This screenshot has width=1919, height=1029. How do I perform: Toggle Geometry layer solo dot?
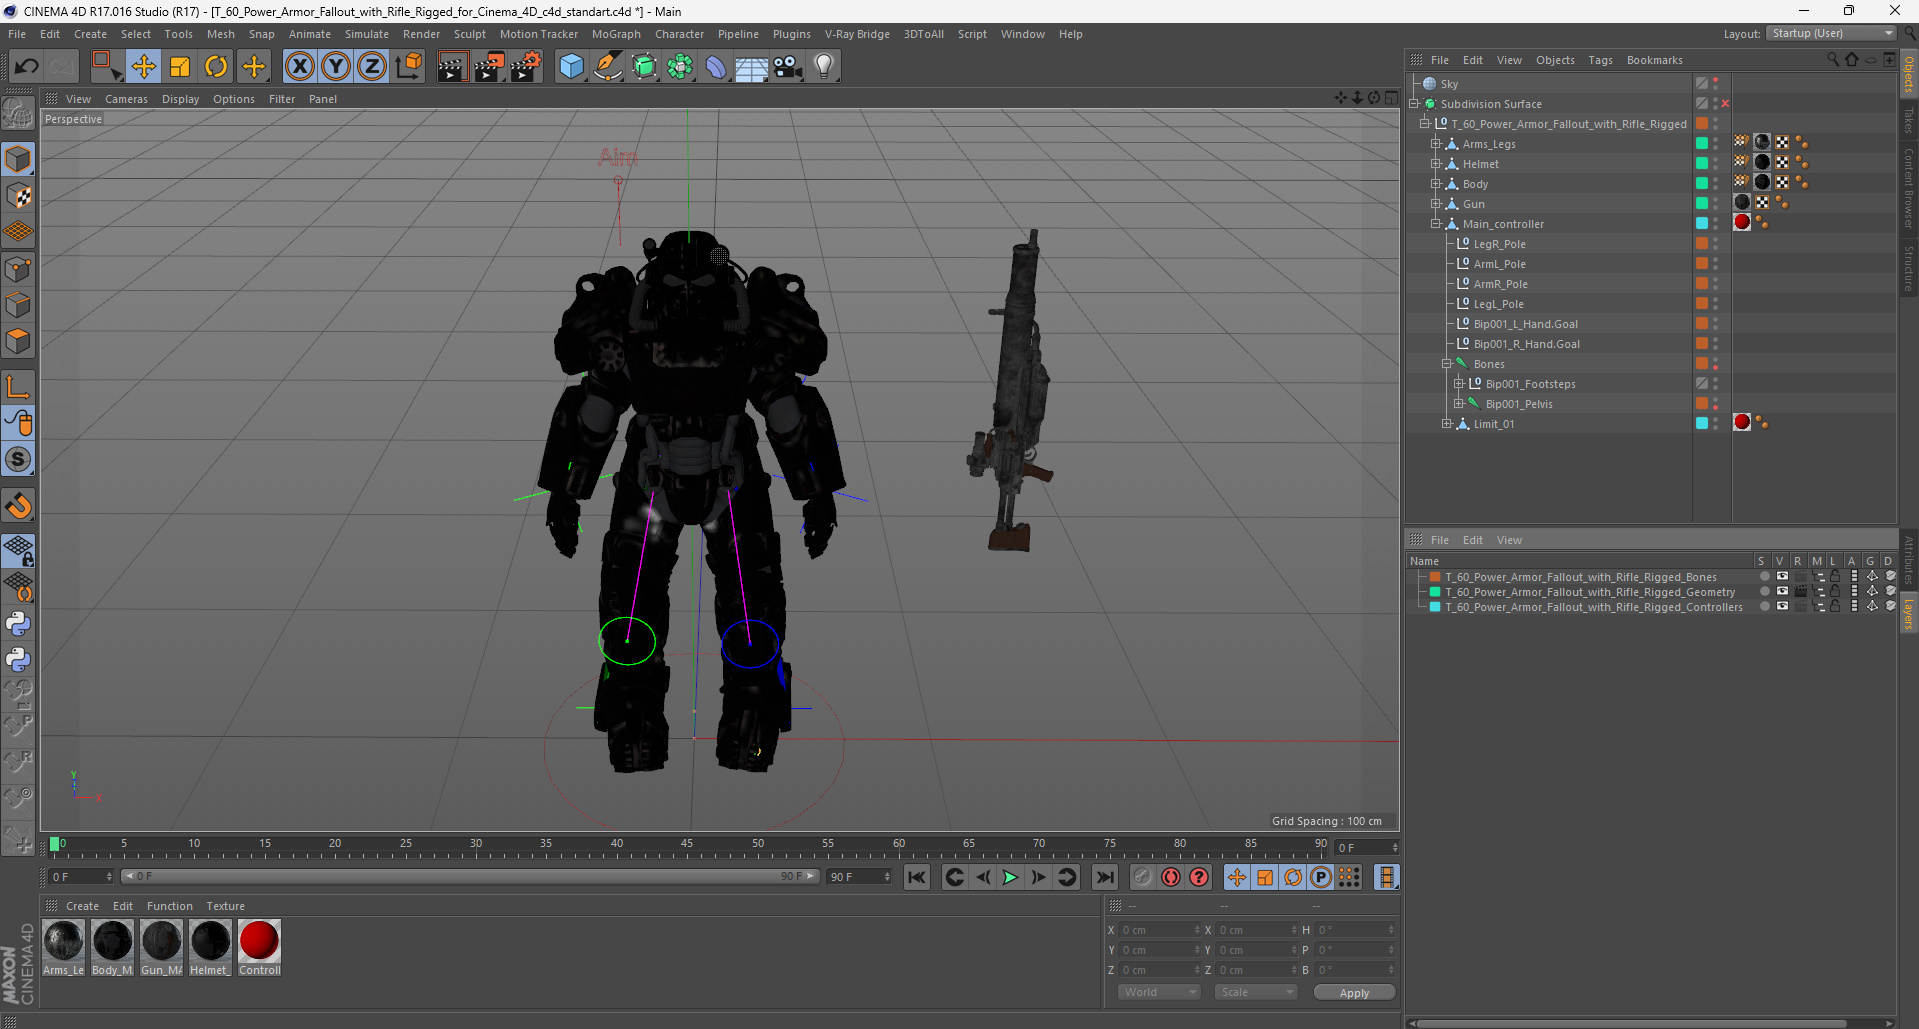pyautogui.click(x=1765, y=592)
